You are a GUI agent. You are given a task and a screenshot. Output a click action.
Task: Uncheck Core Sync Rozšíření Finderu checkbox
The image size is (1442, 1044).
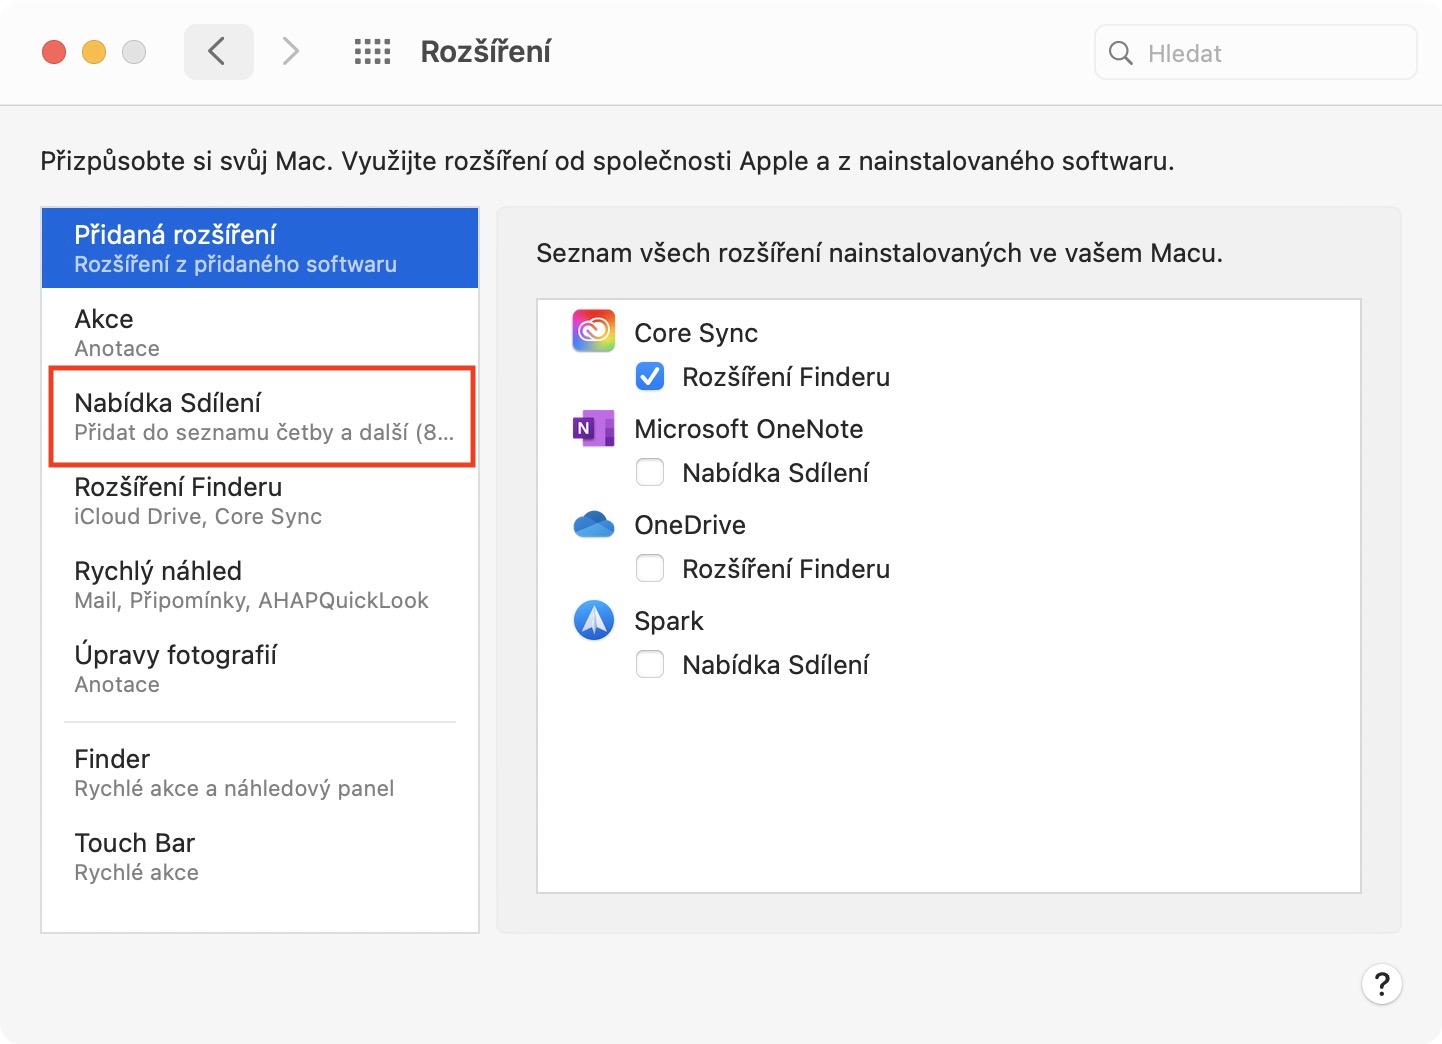point(650,377)
